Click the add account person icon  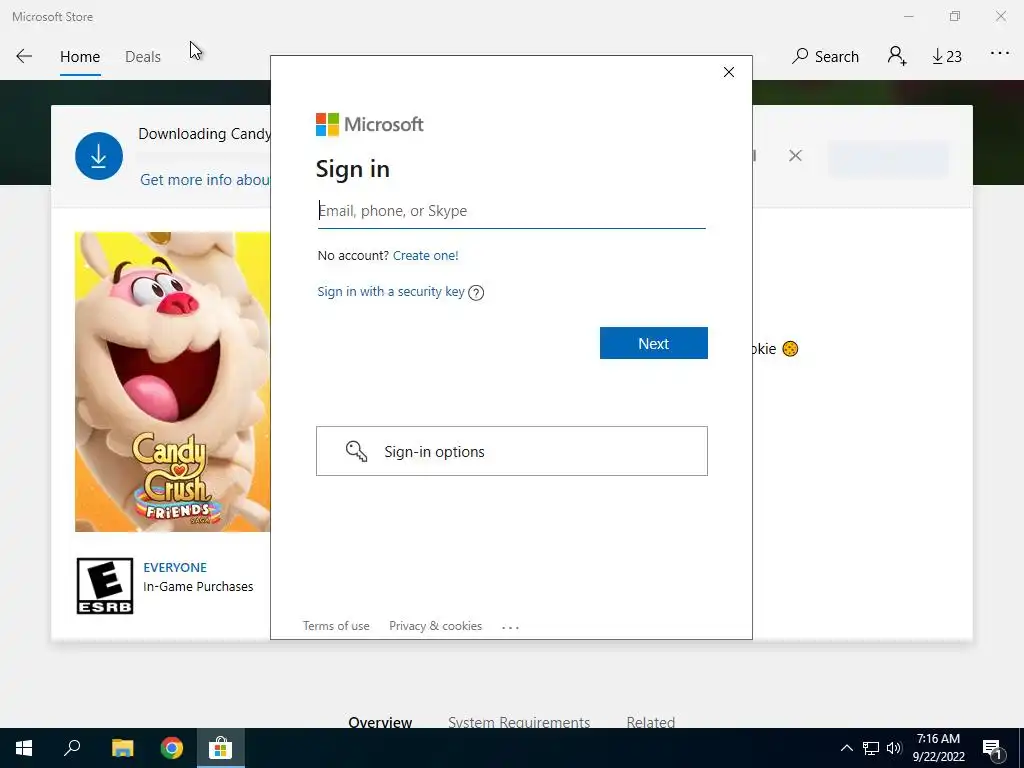[897, 56]
